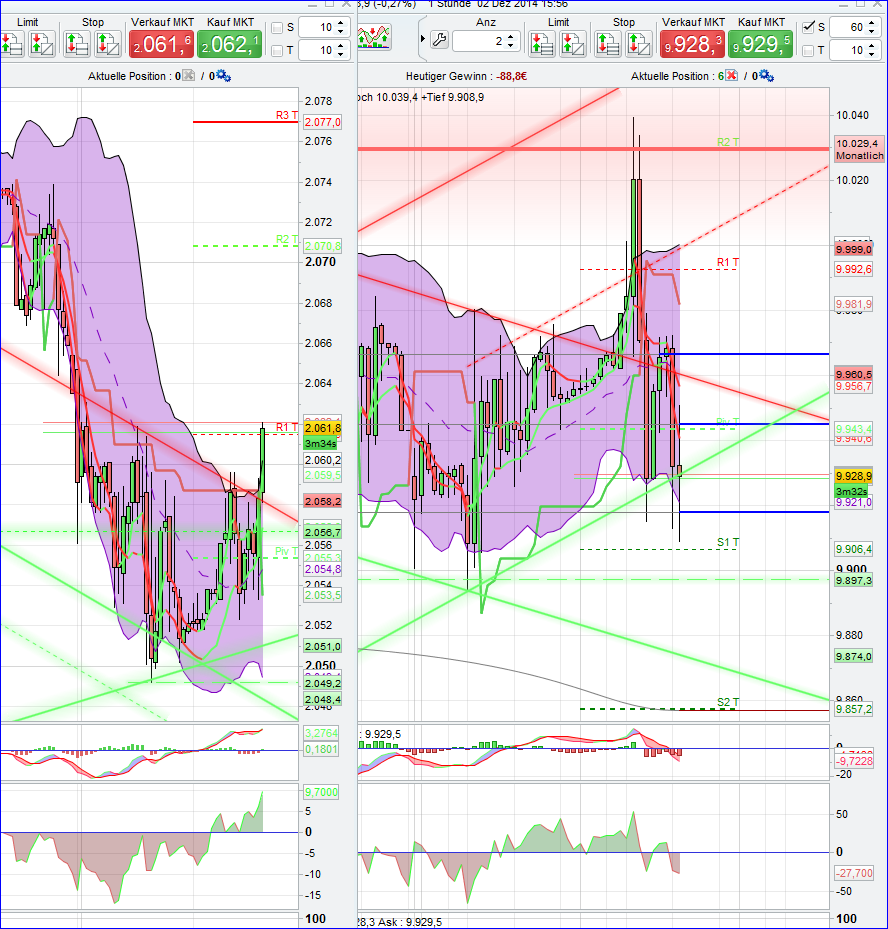Expand the toolbar arrow beside the wrench icon
888x929 pixels.
(421, 38)
